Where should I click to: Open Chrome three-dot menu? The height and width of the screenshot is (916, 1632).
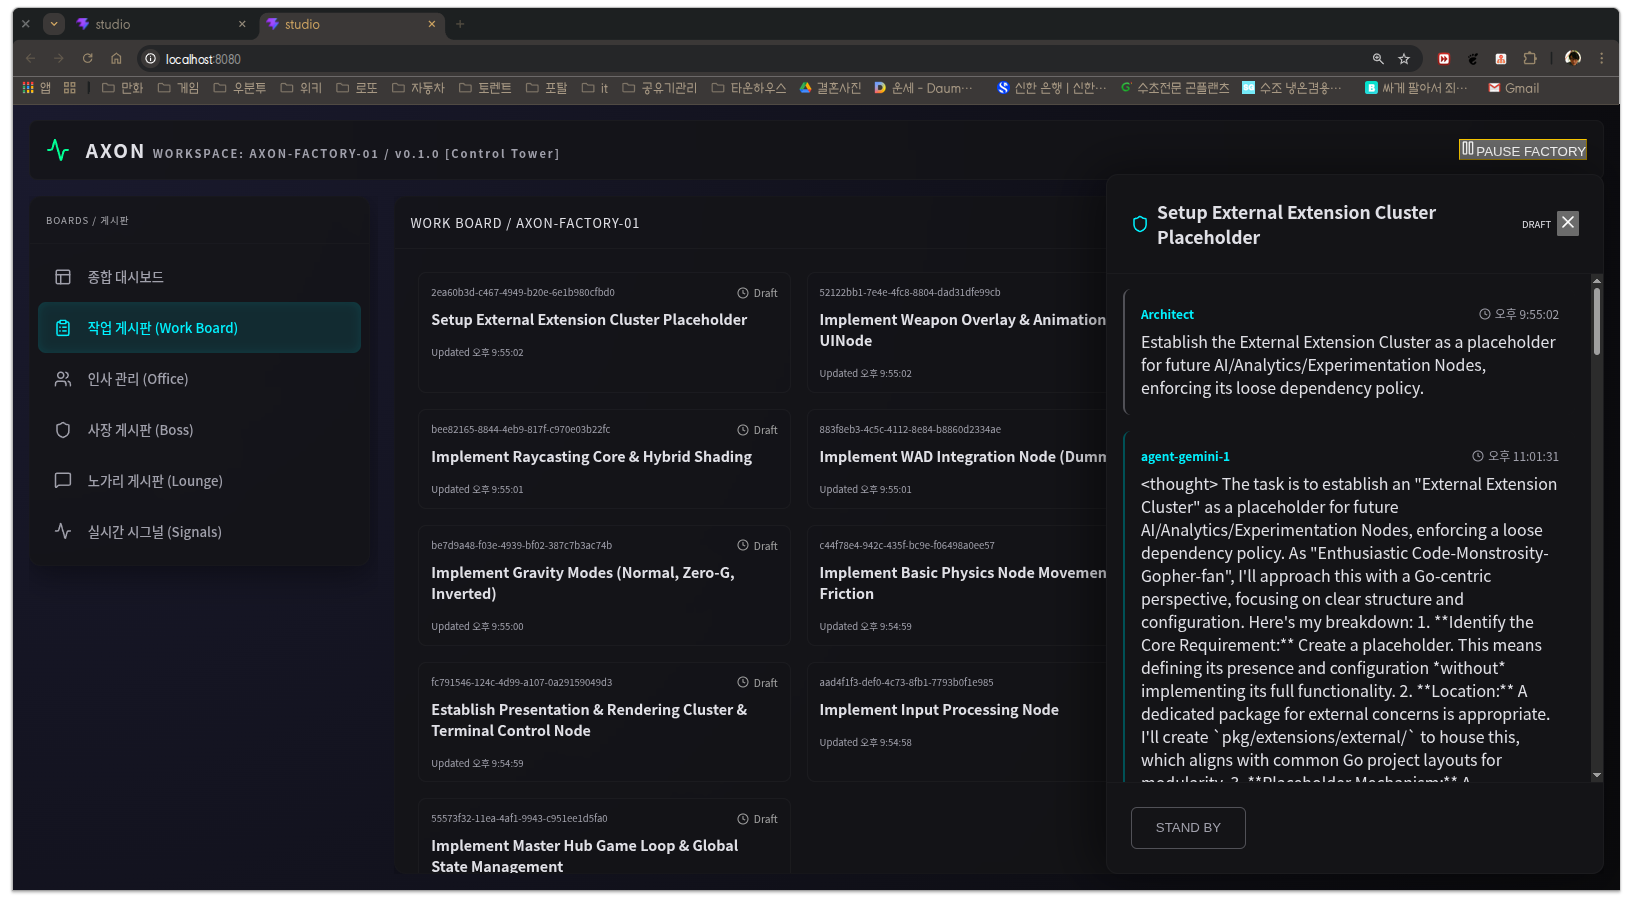click(1601, 59)
